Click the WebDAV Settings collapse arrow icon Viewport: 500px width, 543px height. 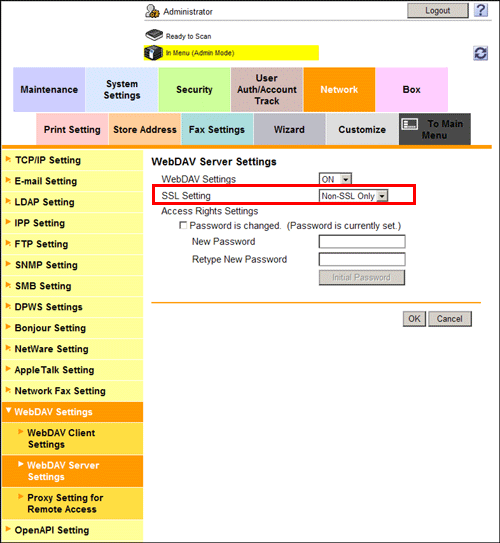point(9,410)
